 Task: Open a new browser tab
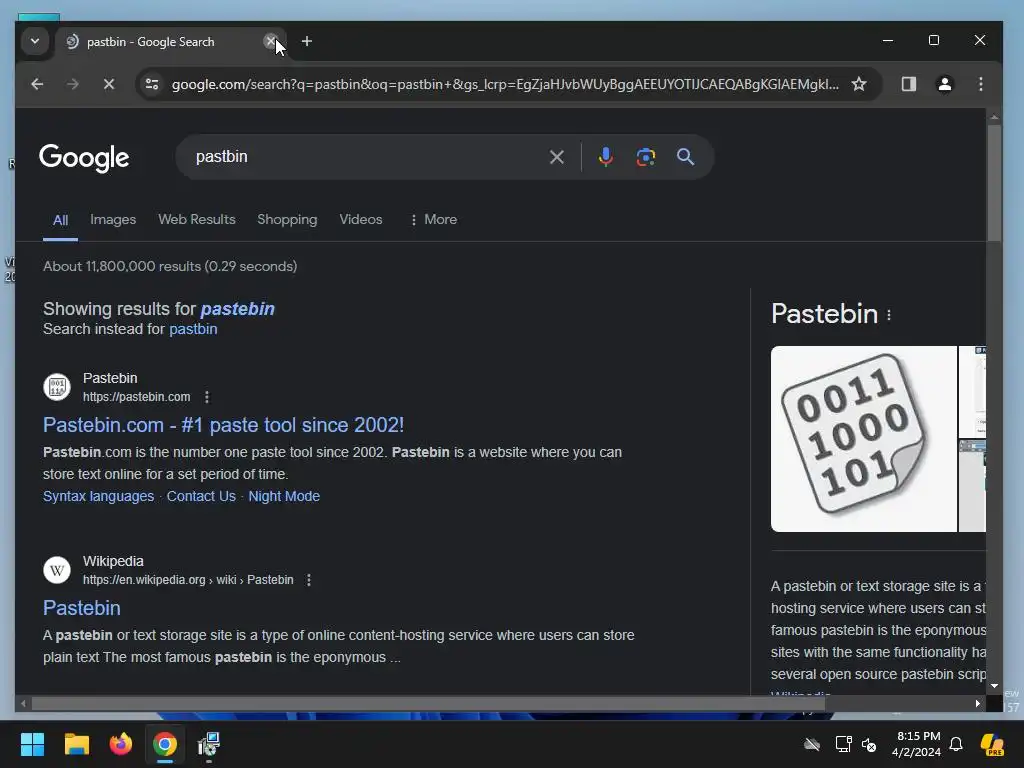(306, 41)
